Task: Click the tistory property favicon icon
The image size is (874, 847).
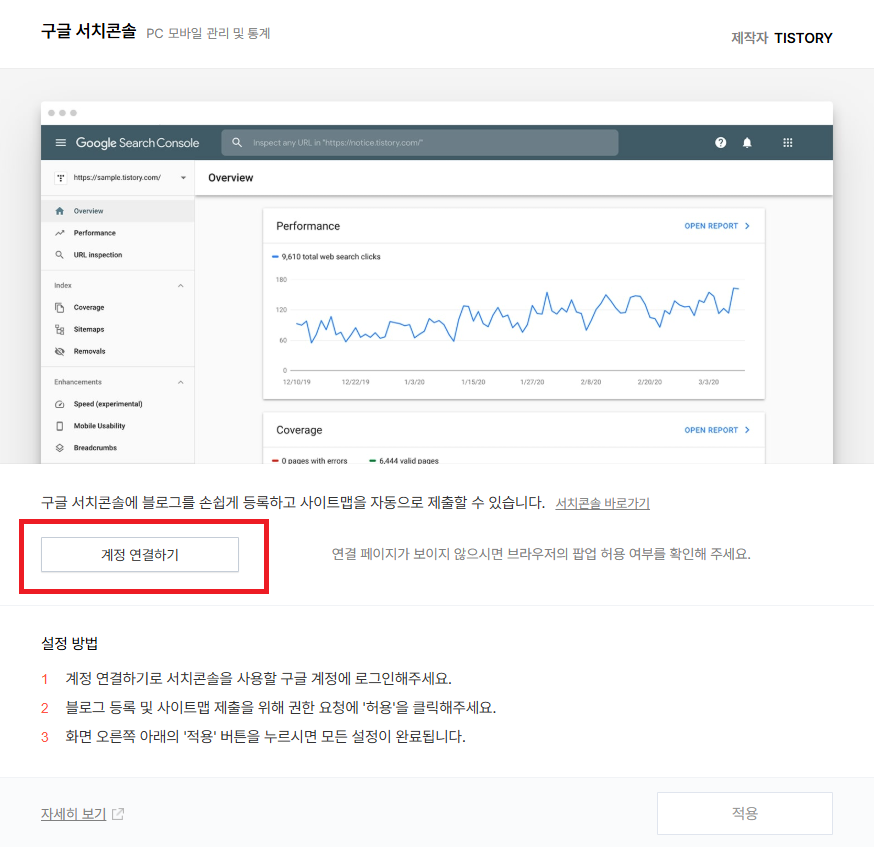Action: click(x=60, y=178)
